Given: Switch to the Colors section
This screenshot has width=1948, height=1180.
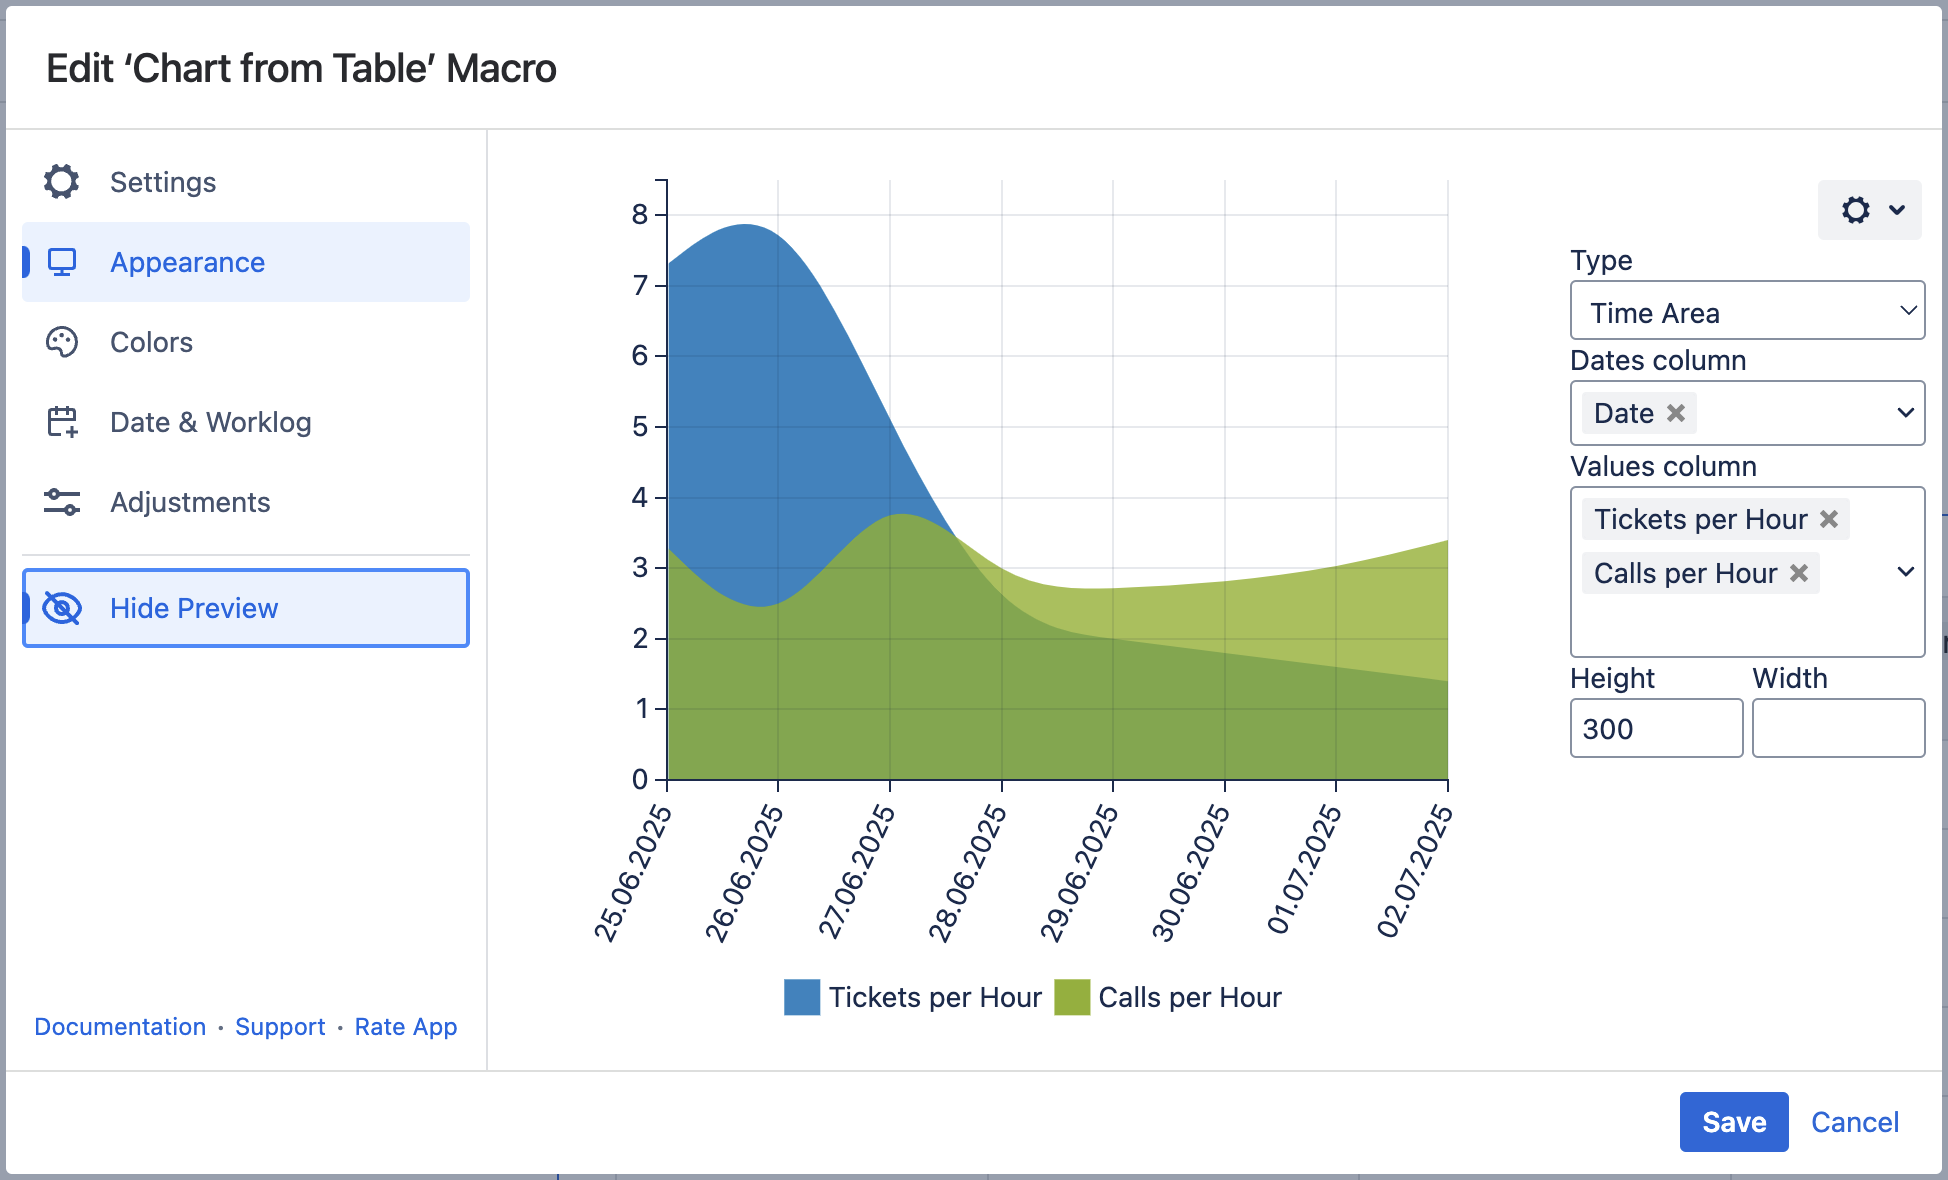Looking at the screenshot, I should click(151, 342).
